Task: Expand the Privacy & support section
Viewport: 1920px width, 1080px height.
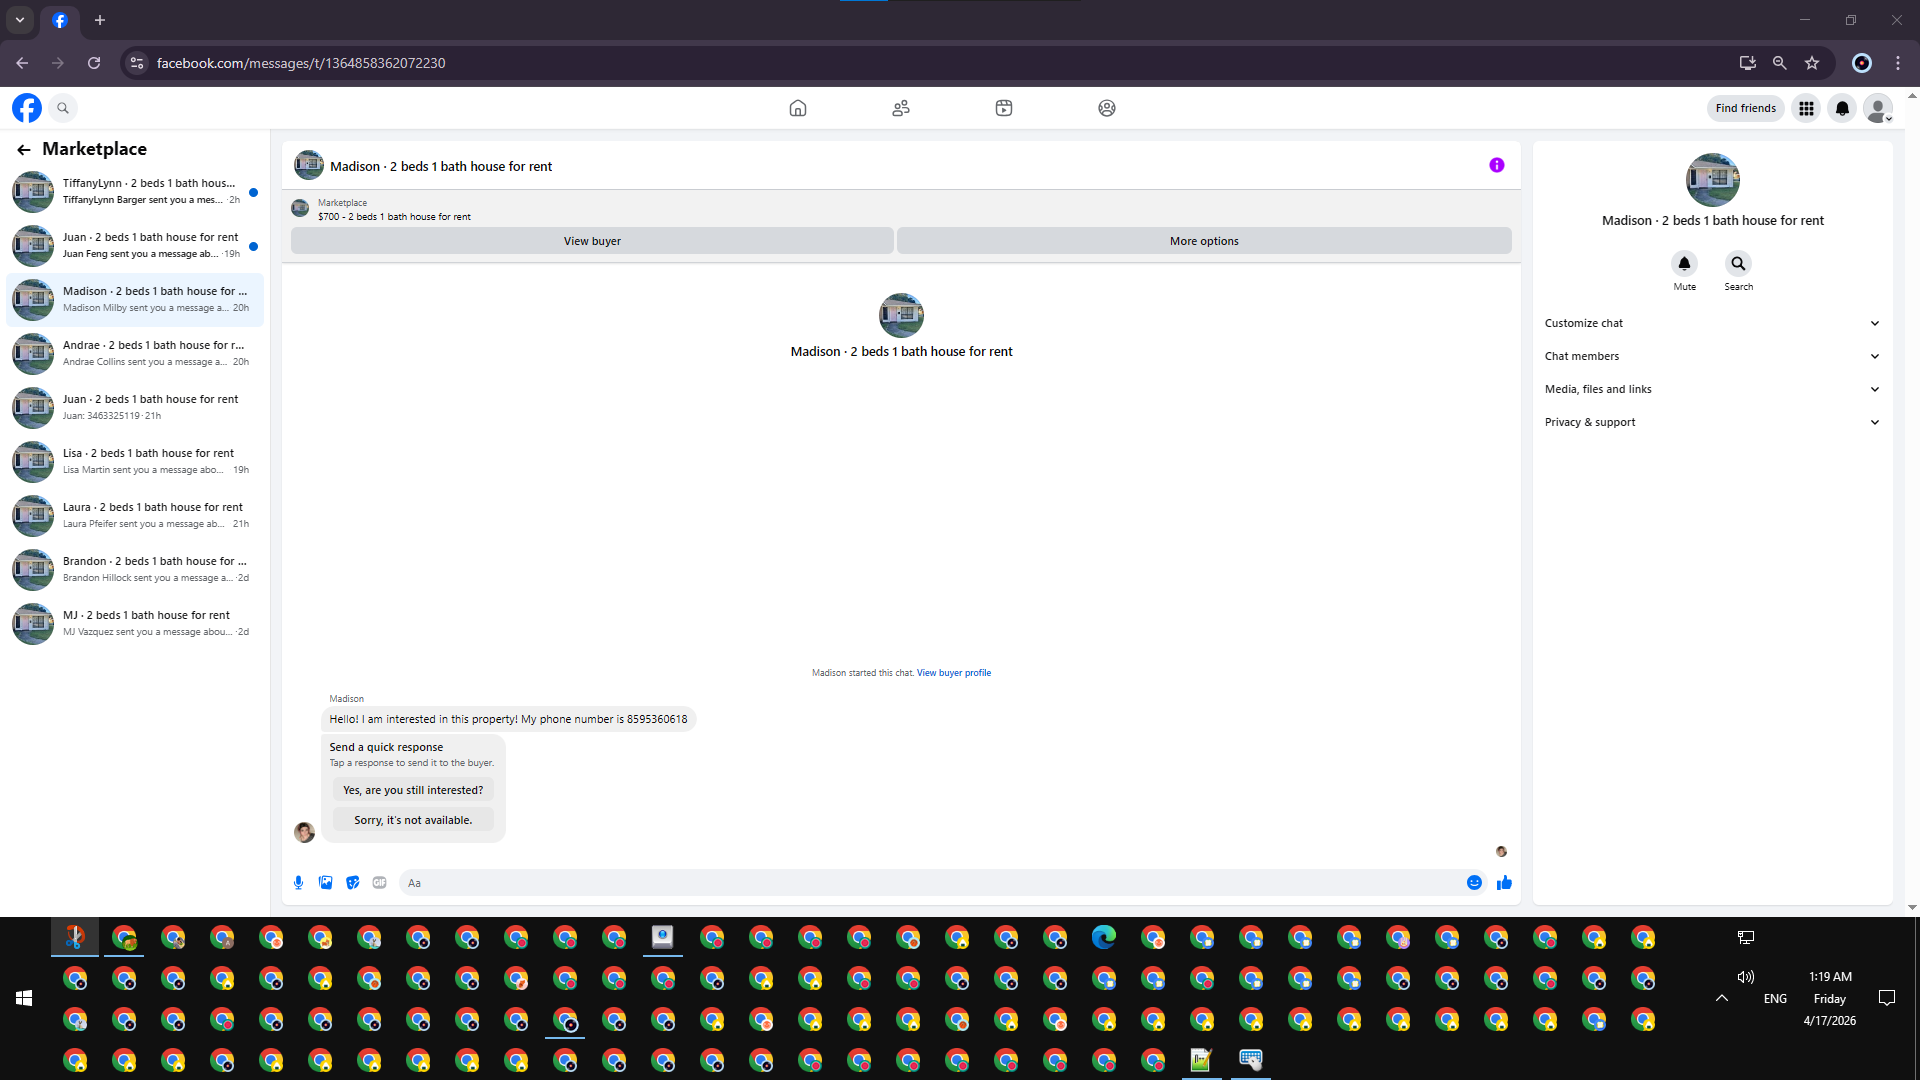Action: tap(1712, 423)
